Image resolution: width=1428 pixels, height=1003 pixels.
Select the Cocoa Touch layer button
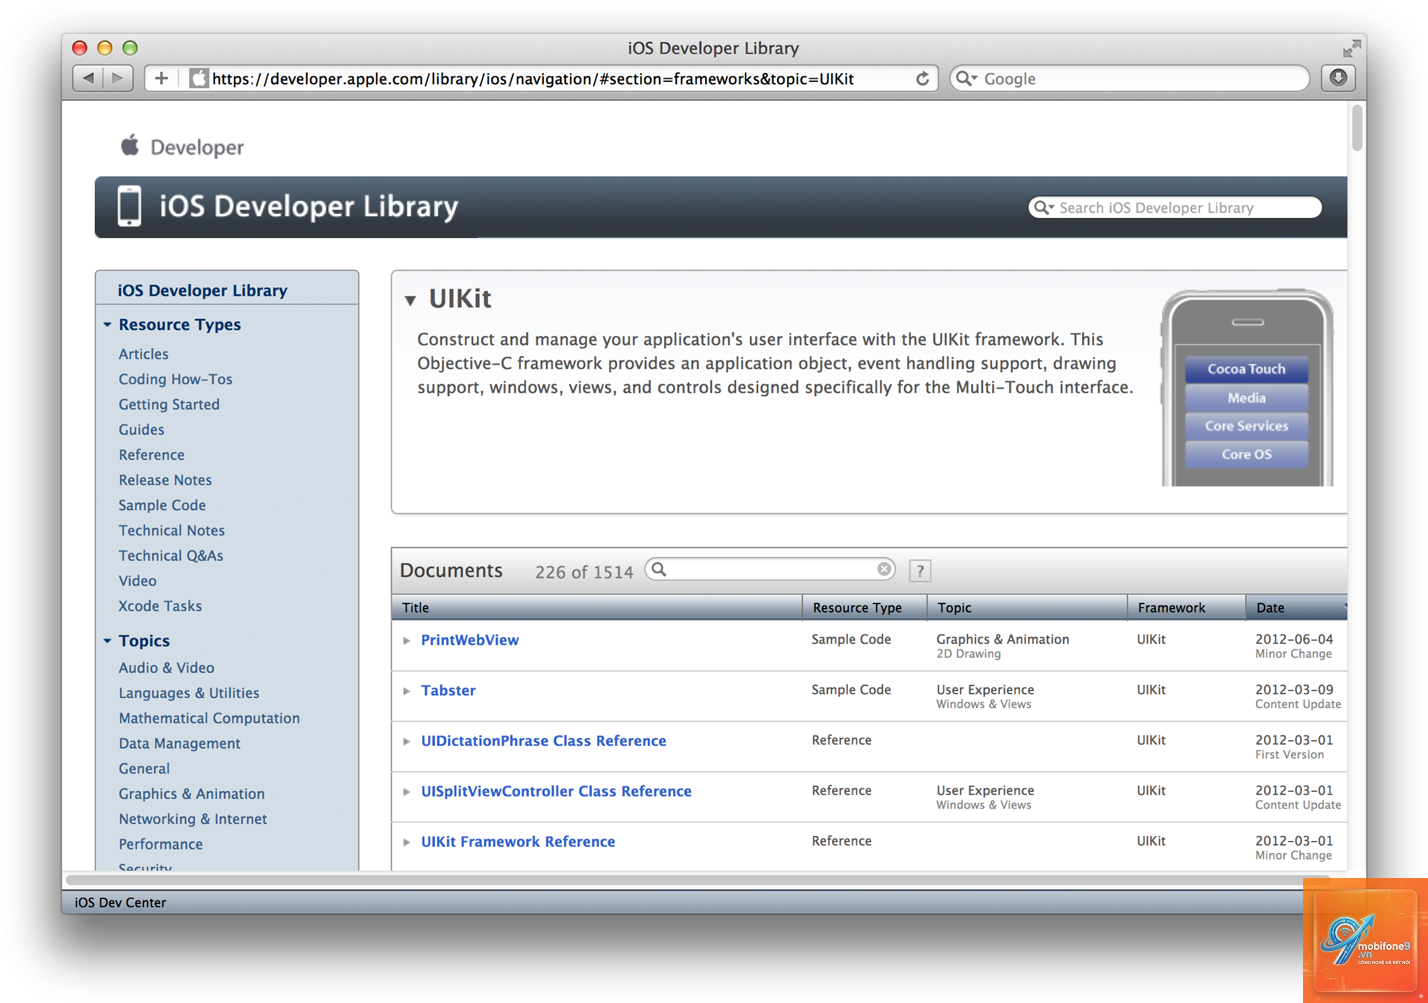[x=1246, y=369]
